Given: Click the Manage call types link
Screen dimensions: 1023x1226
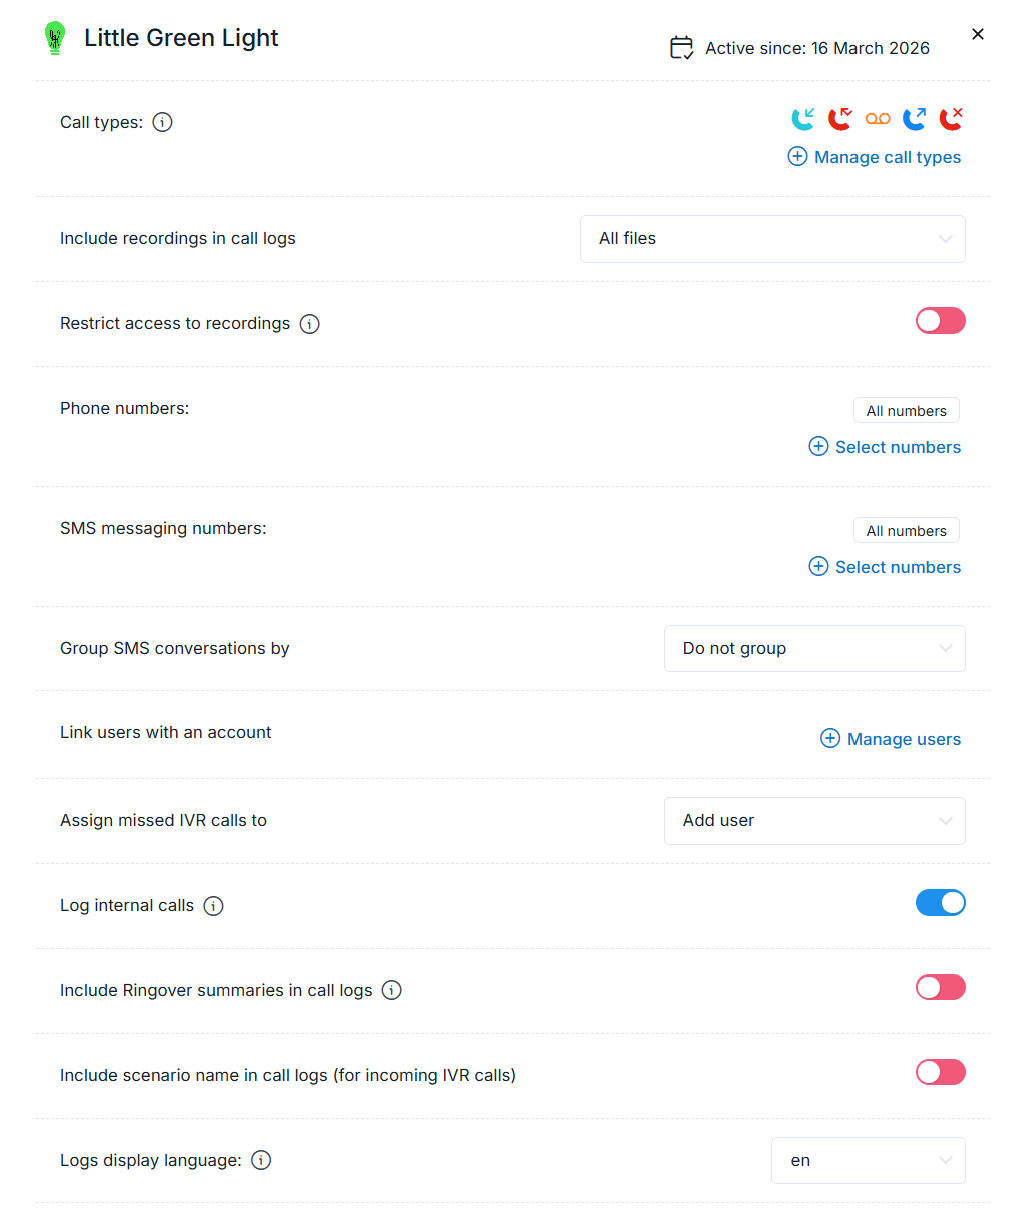Looking at the screenshot, I should point(875,157).
